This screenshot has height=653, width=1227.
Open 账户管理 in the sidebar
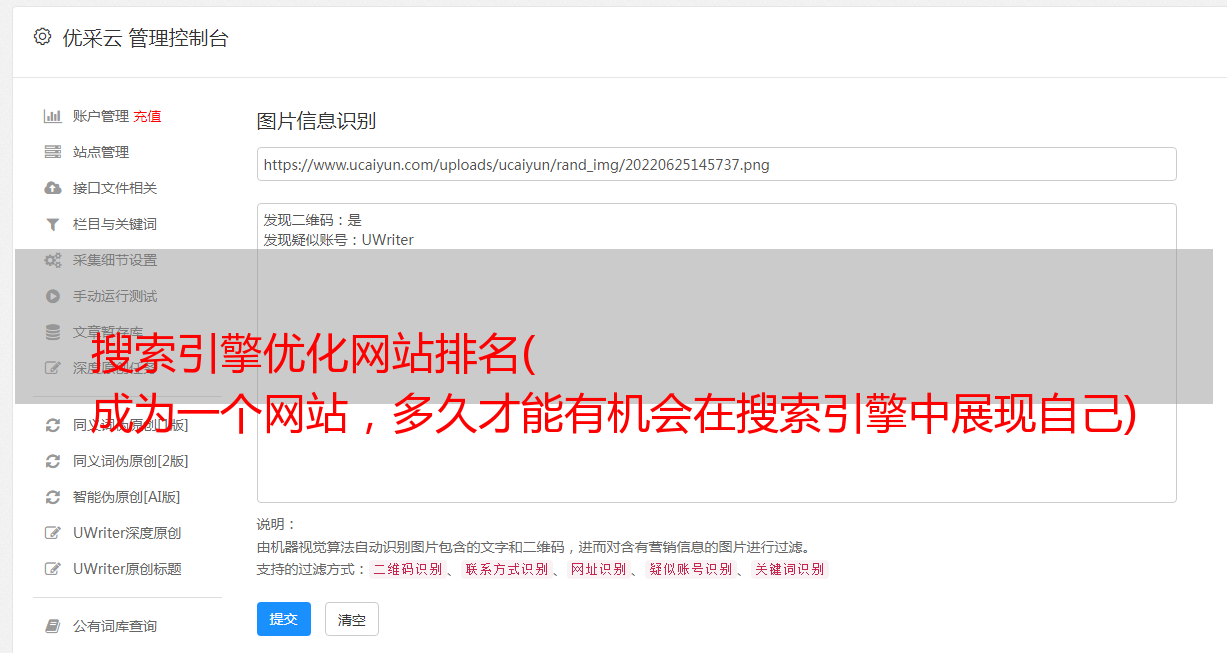pos(101,116)
